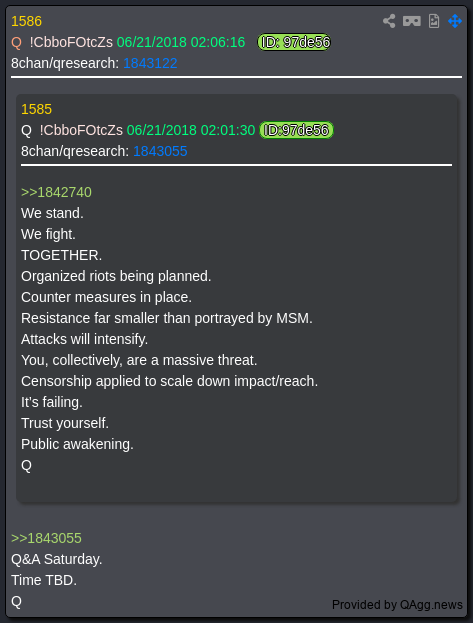Click the image file icon
Image resolution: width=473 pixels, height=623 pixels.
434,21
